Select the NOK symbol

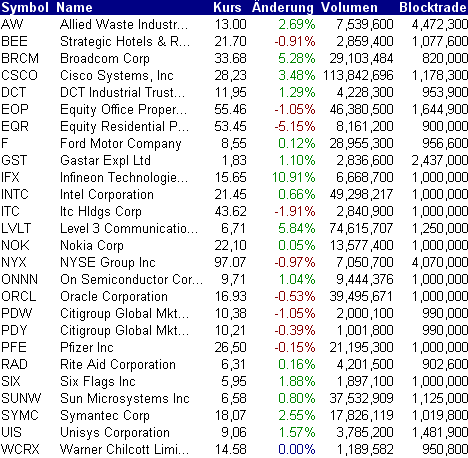(x=15, y=245)
